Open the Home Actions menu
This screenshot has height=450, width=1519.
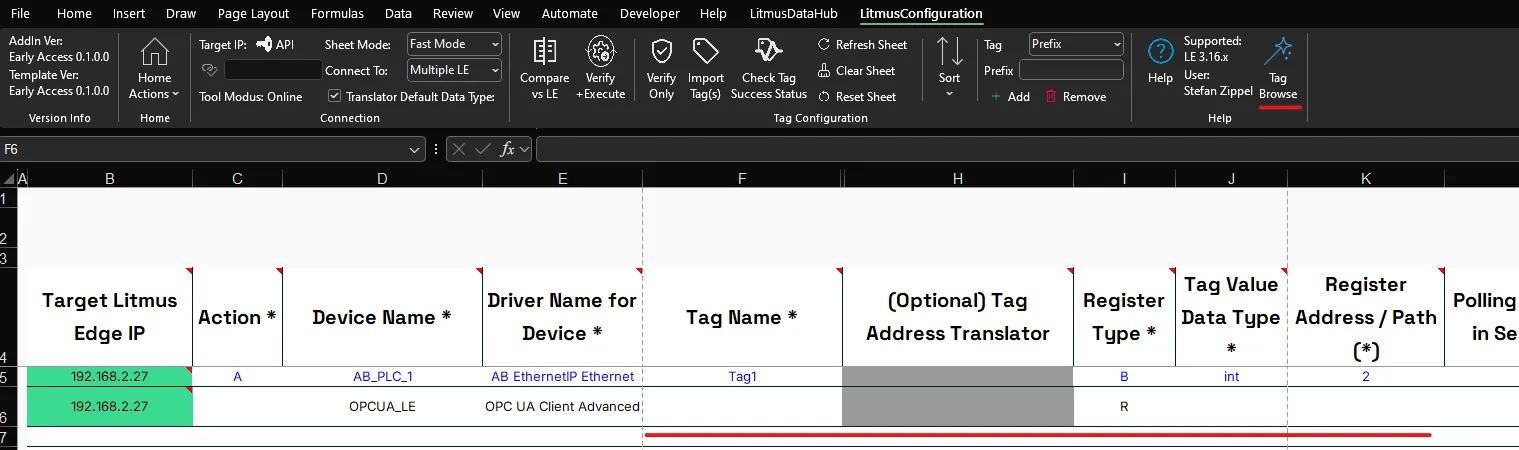pyautogui.click(x=154, y=70)
